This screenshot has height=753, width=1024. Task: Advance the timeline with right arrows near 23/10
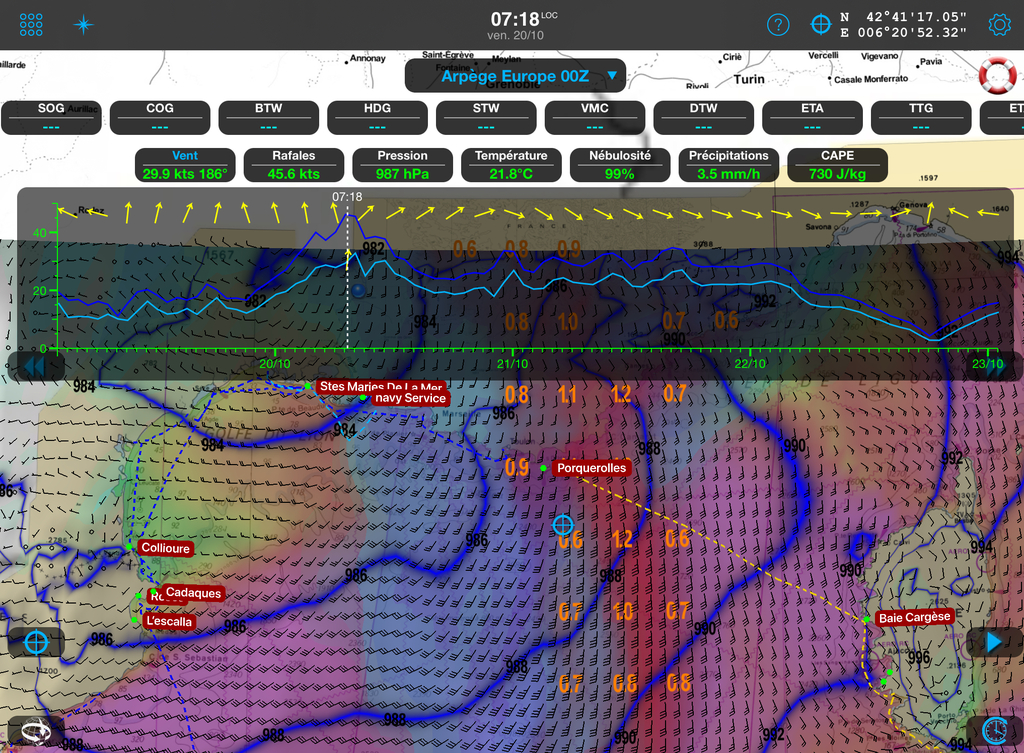[x=995, y=367]
